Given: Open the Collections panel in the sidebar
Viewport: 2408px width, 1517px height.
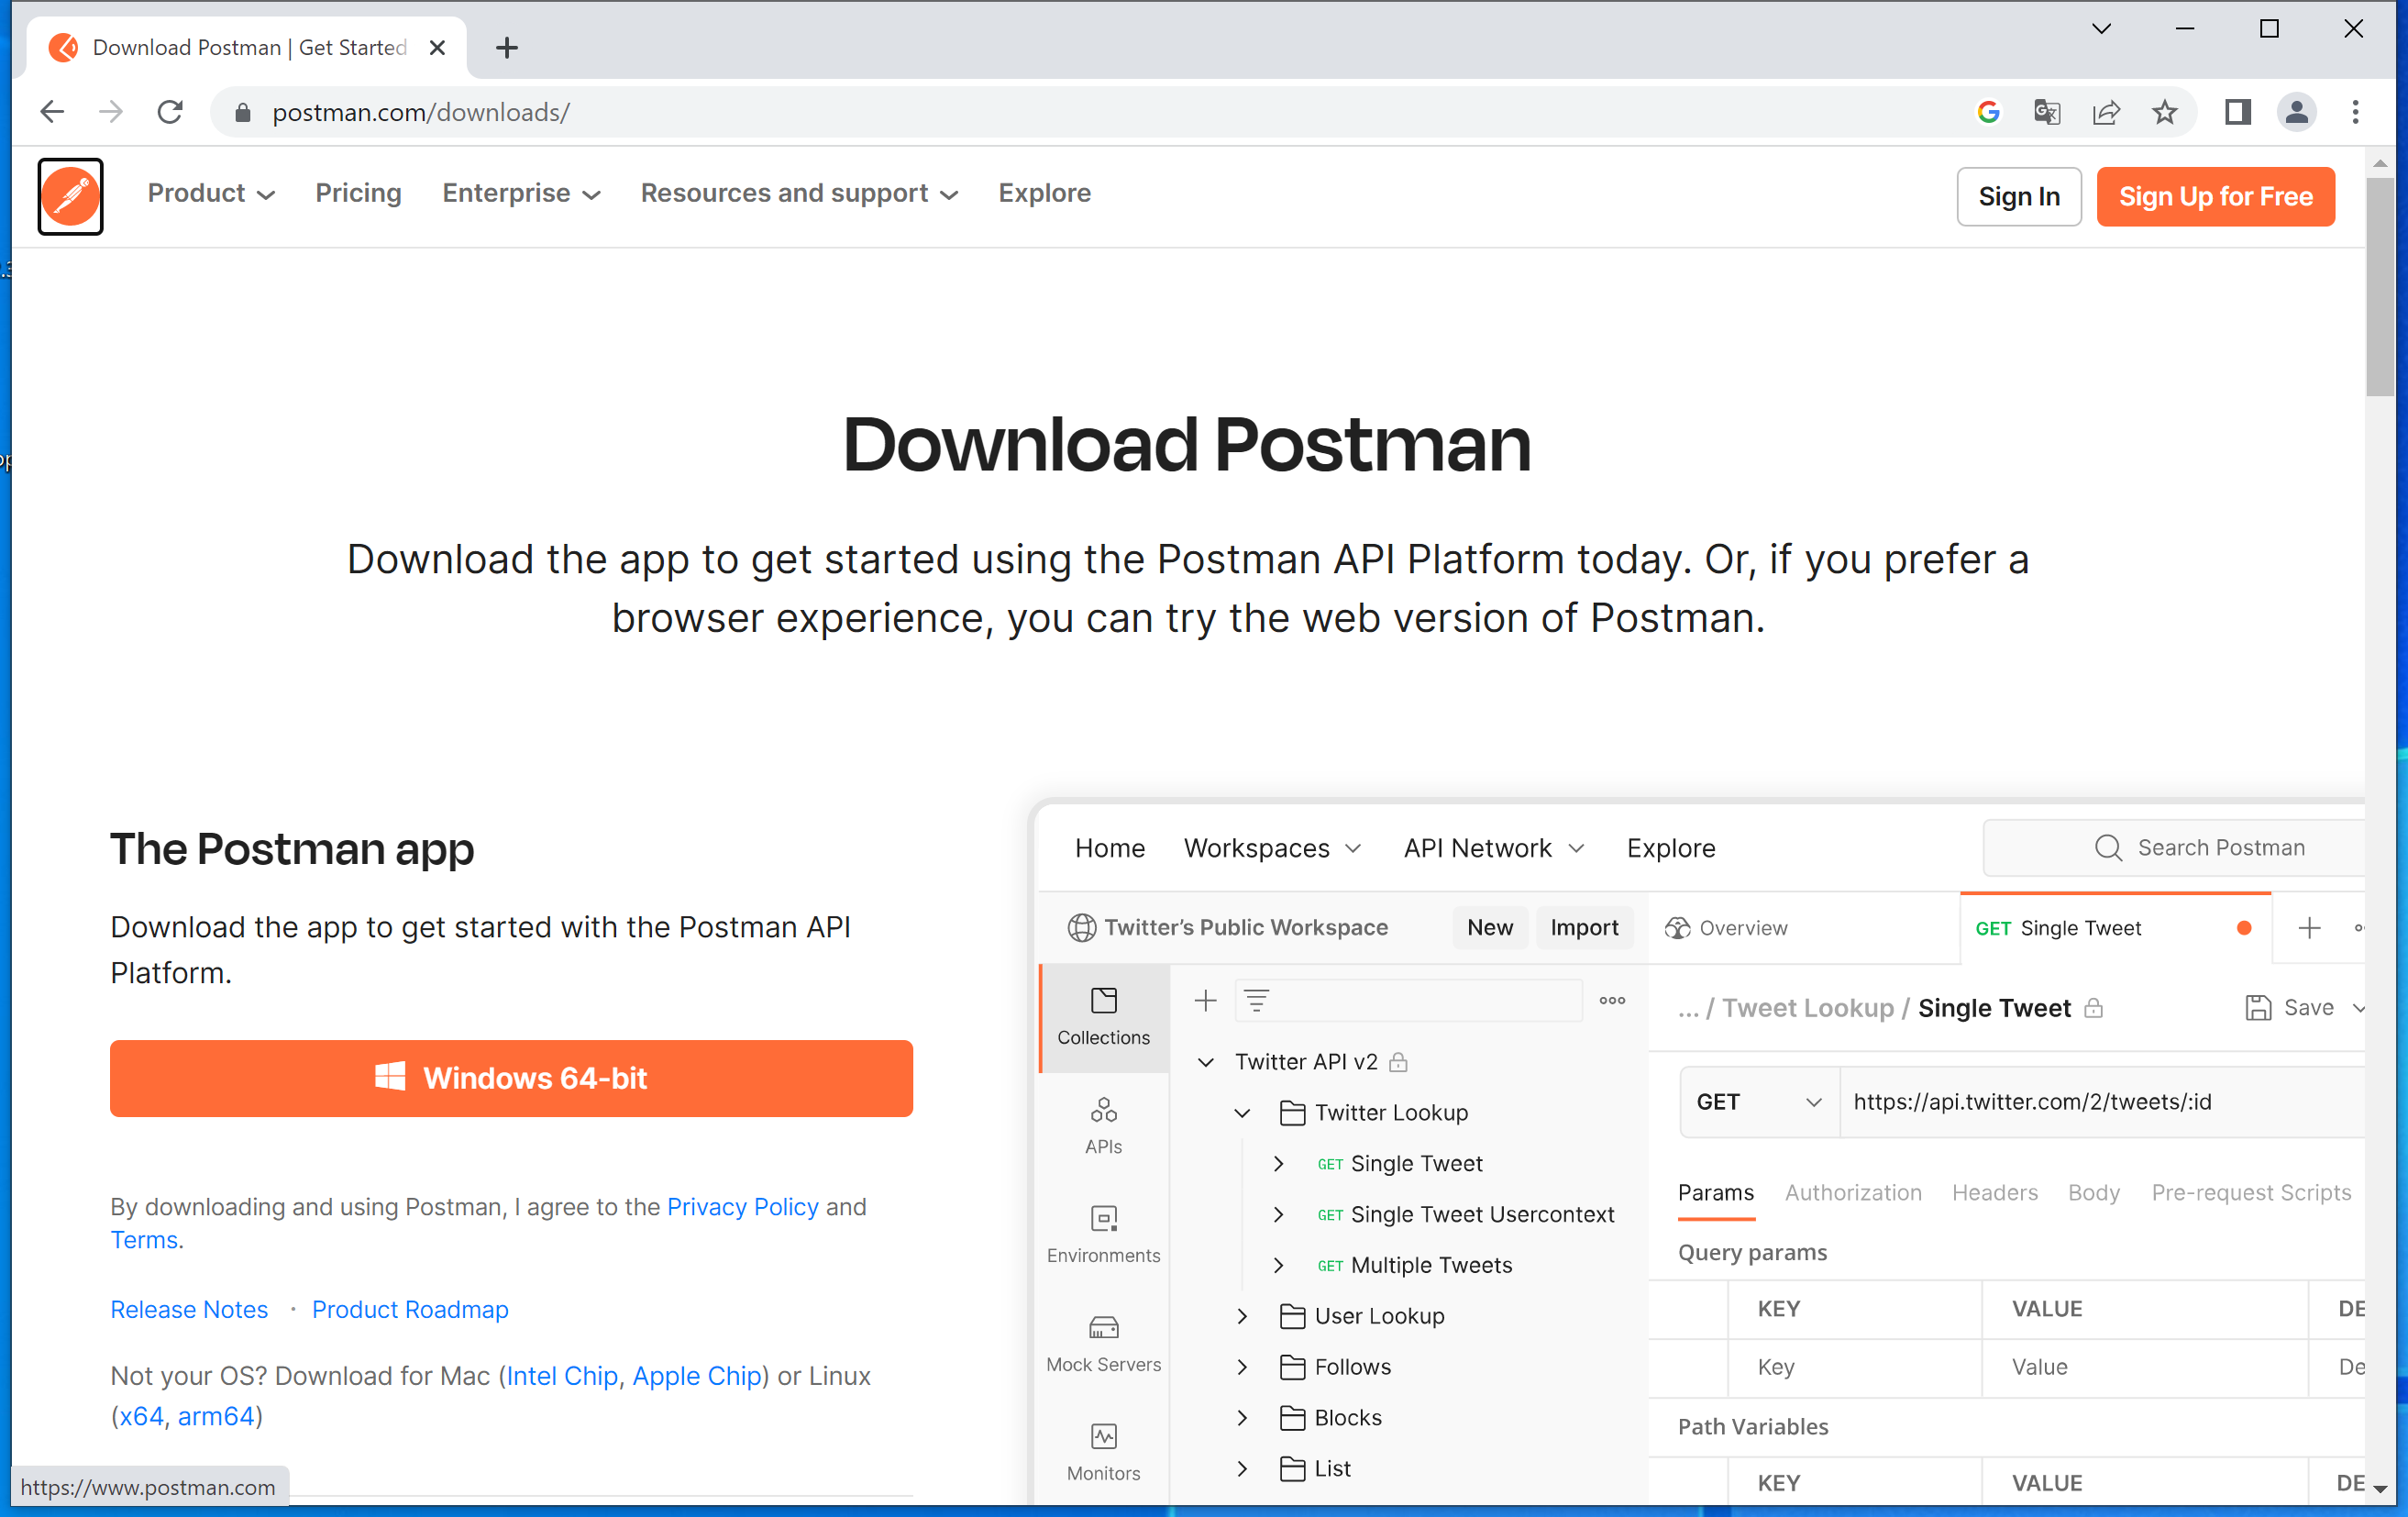Looking at the screenshot, I should [x=1103, y=1015].
